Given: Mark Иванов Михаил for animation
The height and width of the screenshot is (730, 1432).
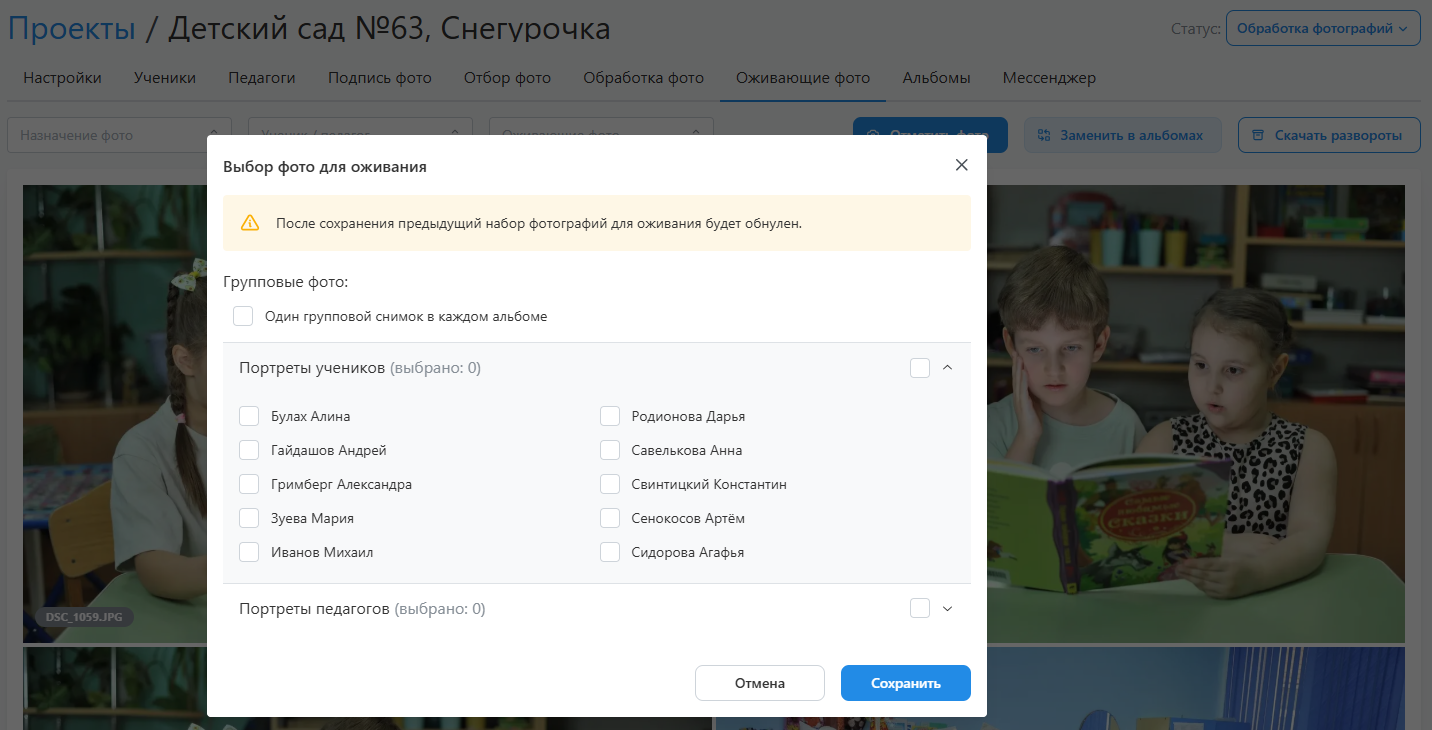Looking at the screenshot, I should point(249,552).
